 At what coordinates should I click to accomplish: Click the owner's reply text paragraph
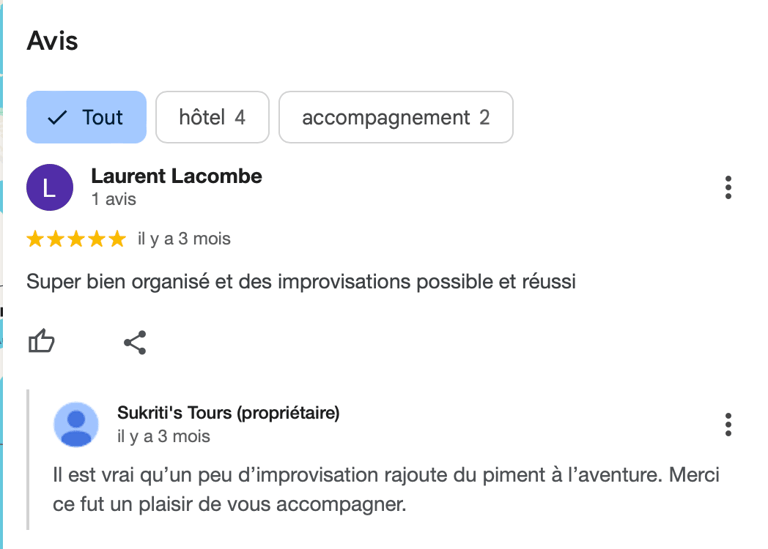pyautogui.click(x=385, y=489)
